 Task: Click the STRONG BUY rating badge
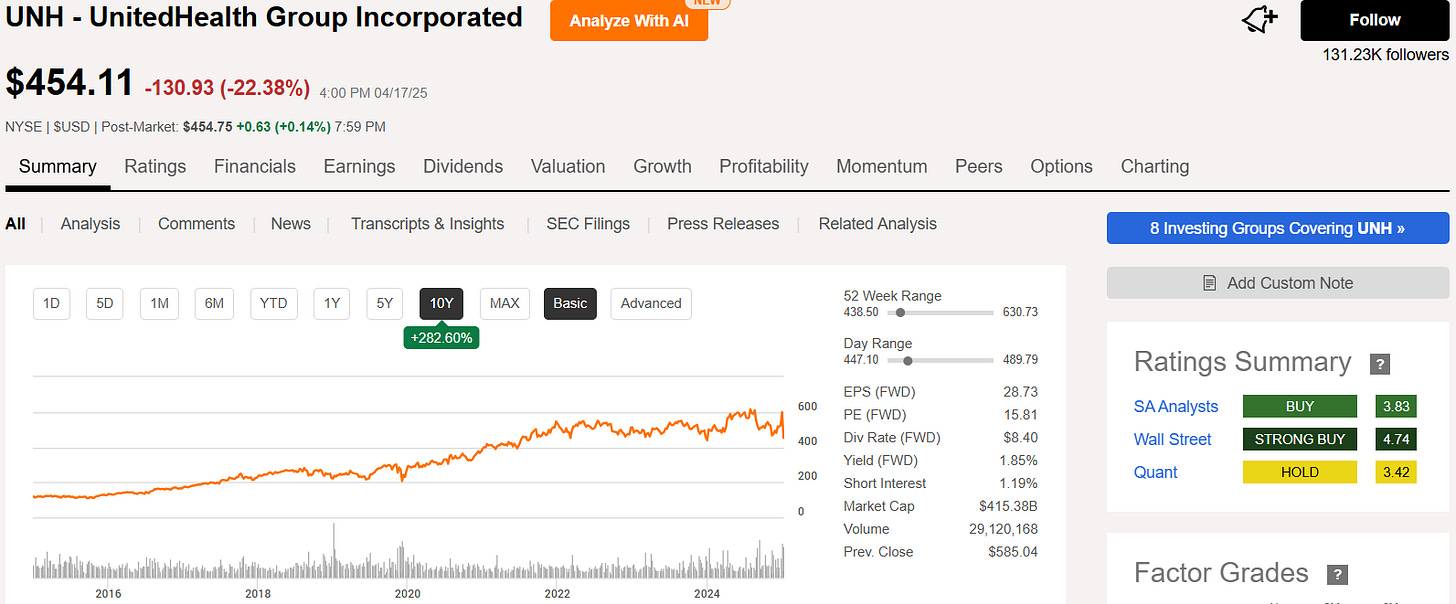[x=1300, y=439]
